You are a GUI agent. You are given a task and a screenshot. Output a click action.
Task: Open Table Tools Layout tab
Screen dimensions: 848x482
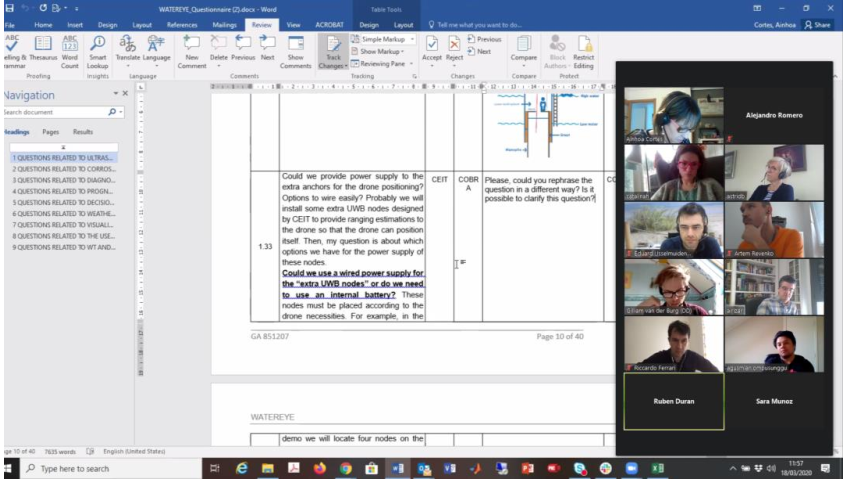click(x=403, y=25)
